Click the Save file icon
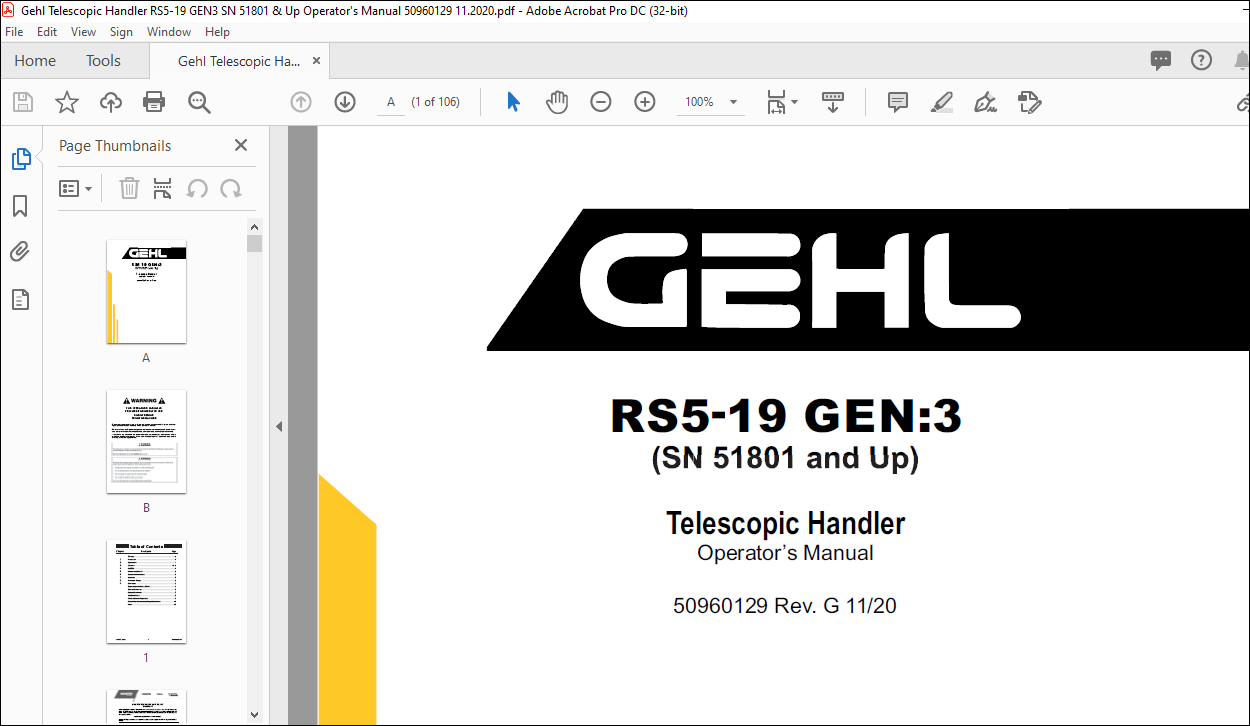The image size is (1250, 726). tap(22, 102)
